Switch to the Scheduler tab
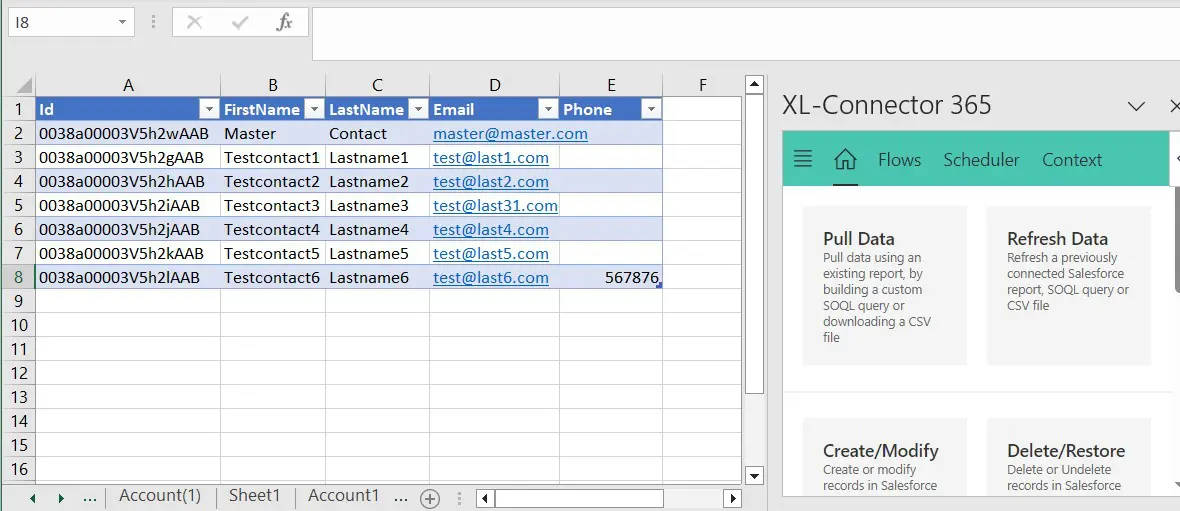 click(981, 159)
